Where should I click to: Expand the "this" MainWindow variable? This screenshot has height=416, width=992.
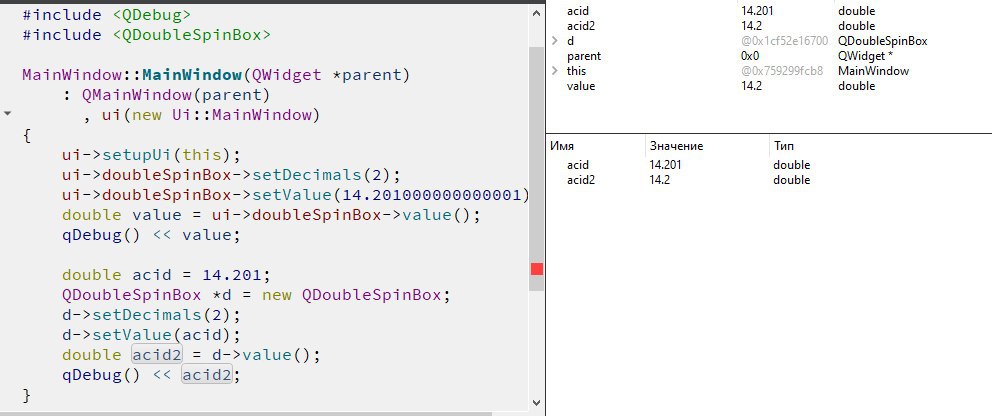[554, 71]
